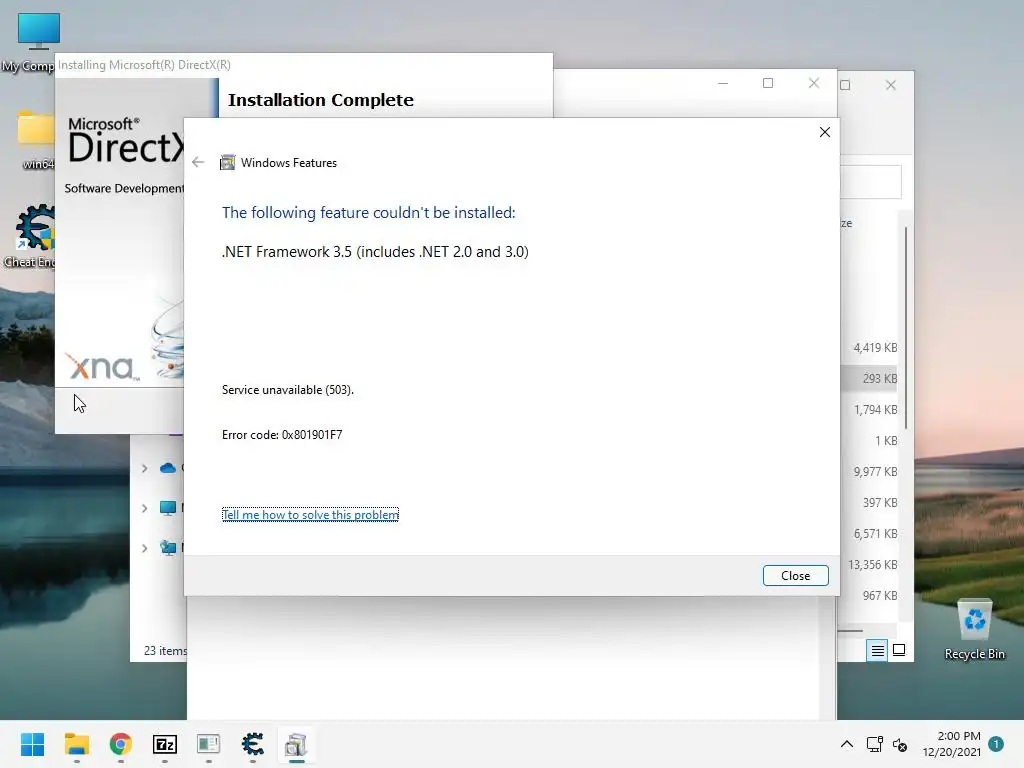The image size is (1024, 768).
Task: Expand the OneDrive node in Explorer sidebar
Action: click(x=144, y=468)
